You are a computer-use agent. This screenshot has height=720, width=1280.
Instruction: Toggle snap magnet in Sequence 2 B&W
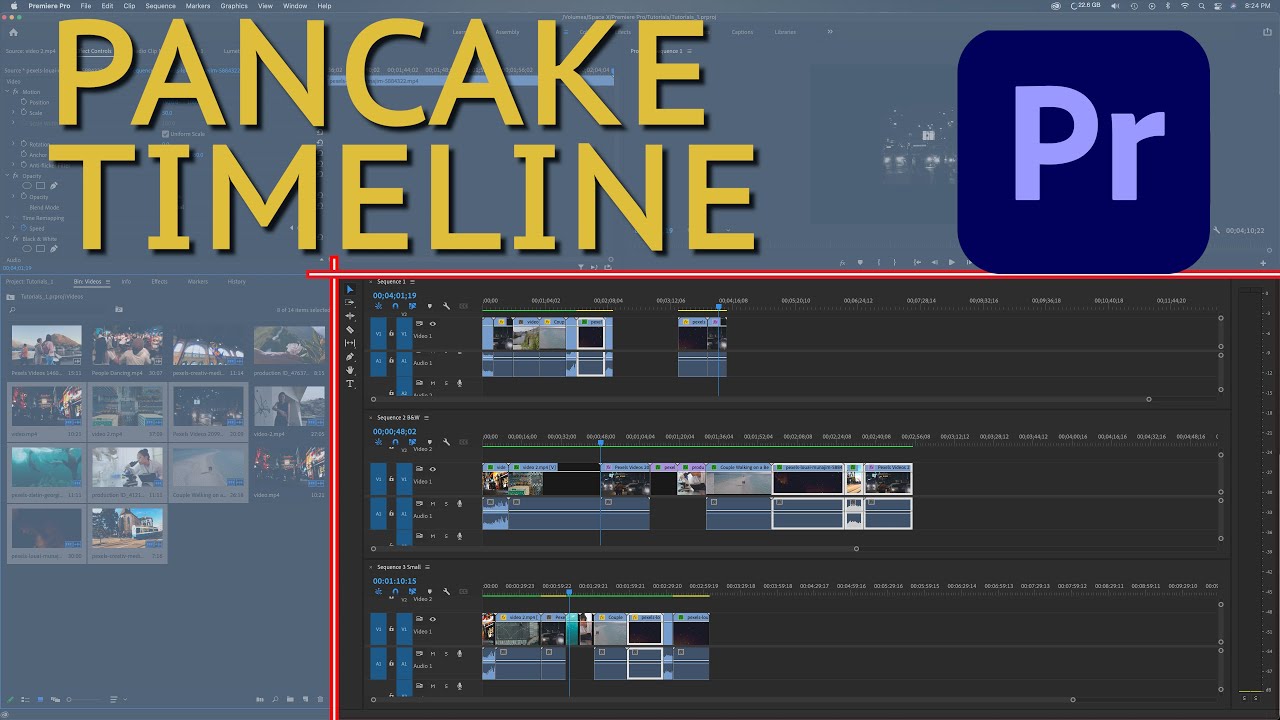(x=395, y=442)
